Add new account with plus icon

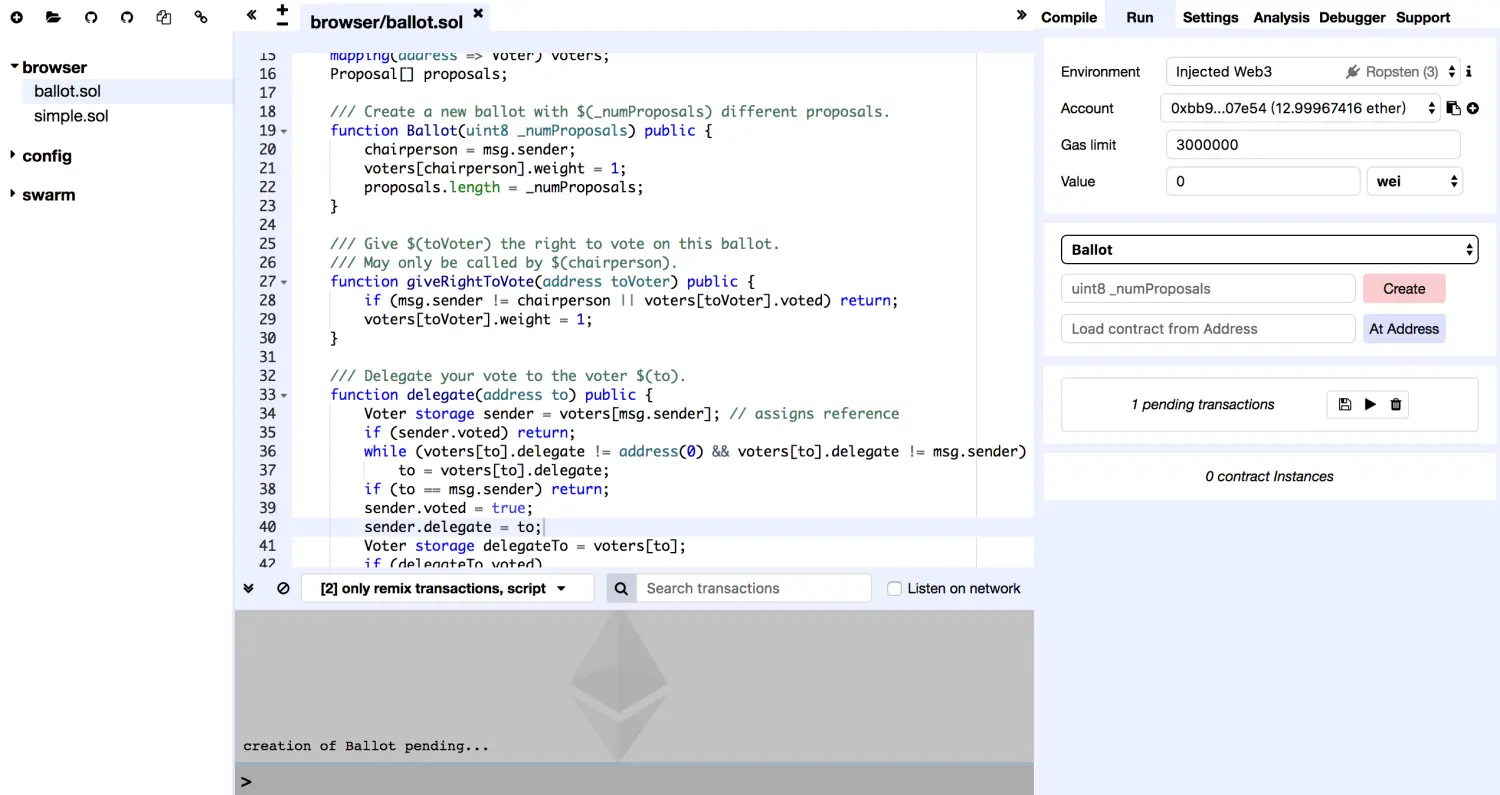[1473, 108]
